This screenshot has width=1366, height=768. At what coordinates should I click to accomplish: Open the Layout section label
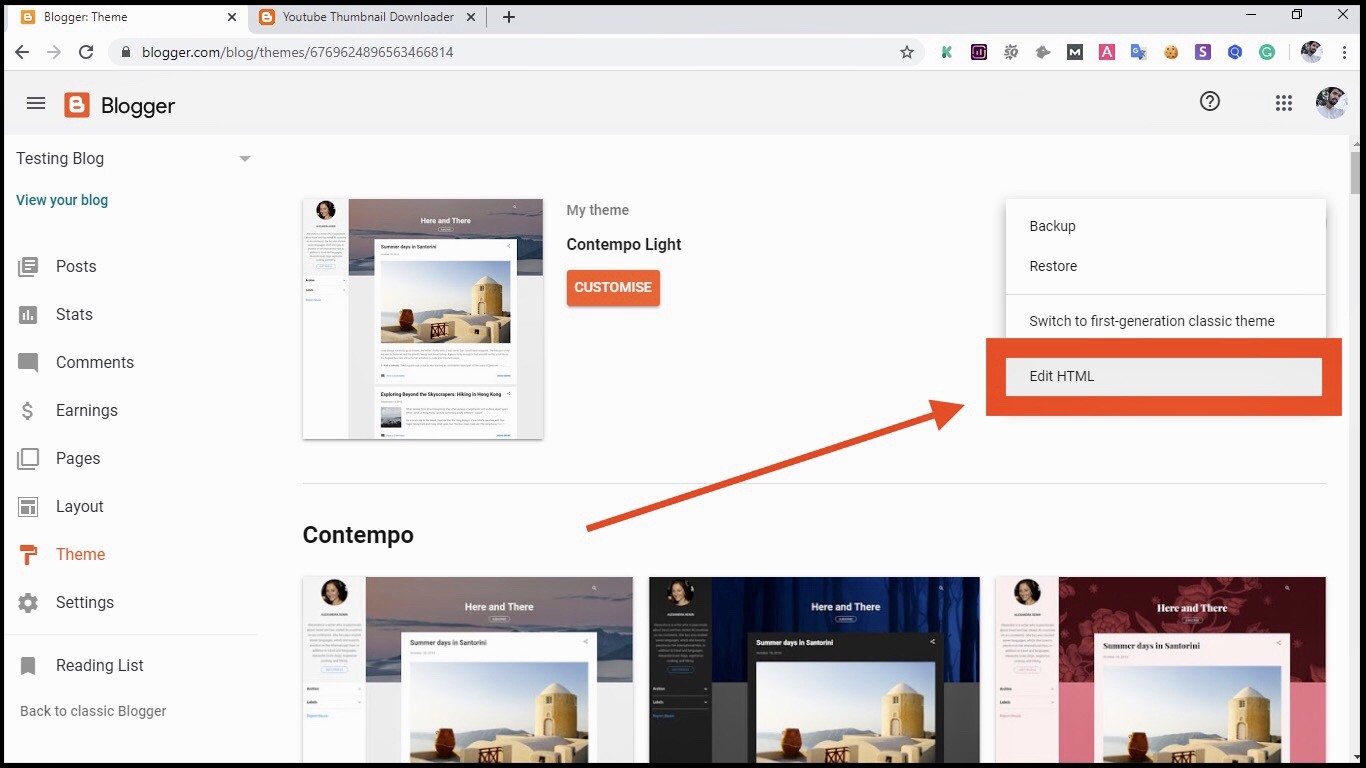[x=80, y=506]
